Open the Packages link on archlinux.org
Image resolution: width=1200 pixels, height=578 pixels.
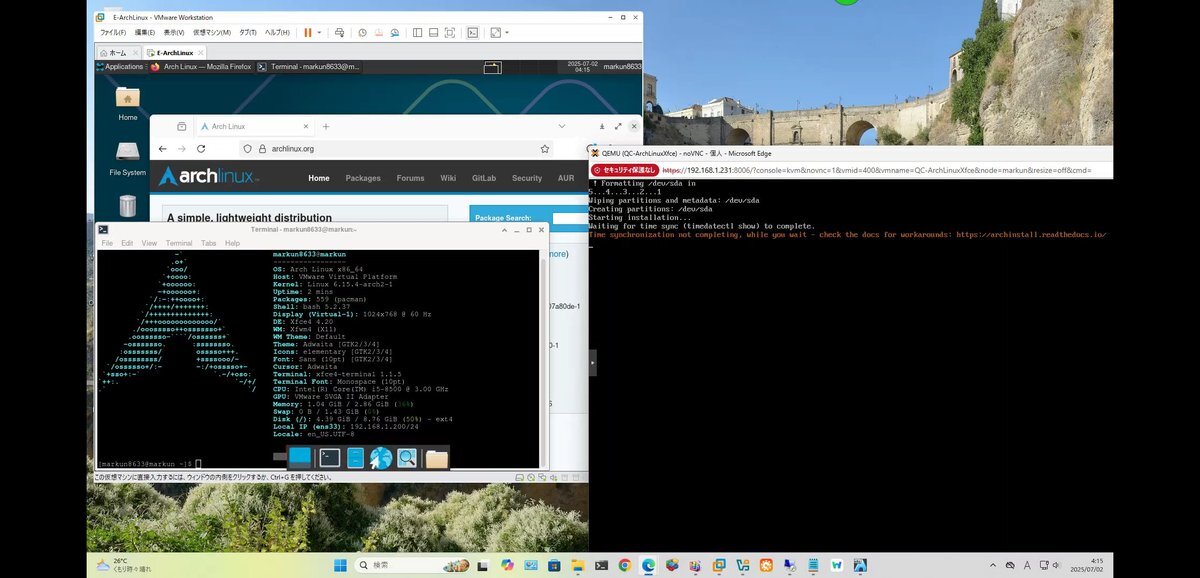click(x=363, y=178)
